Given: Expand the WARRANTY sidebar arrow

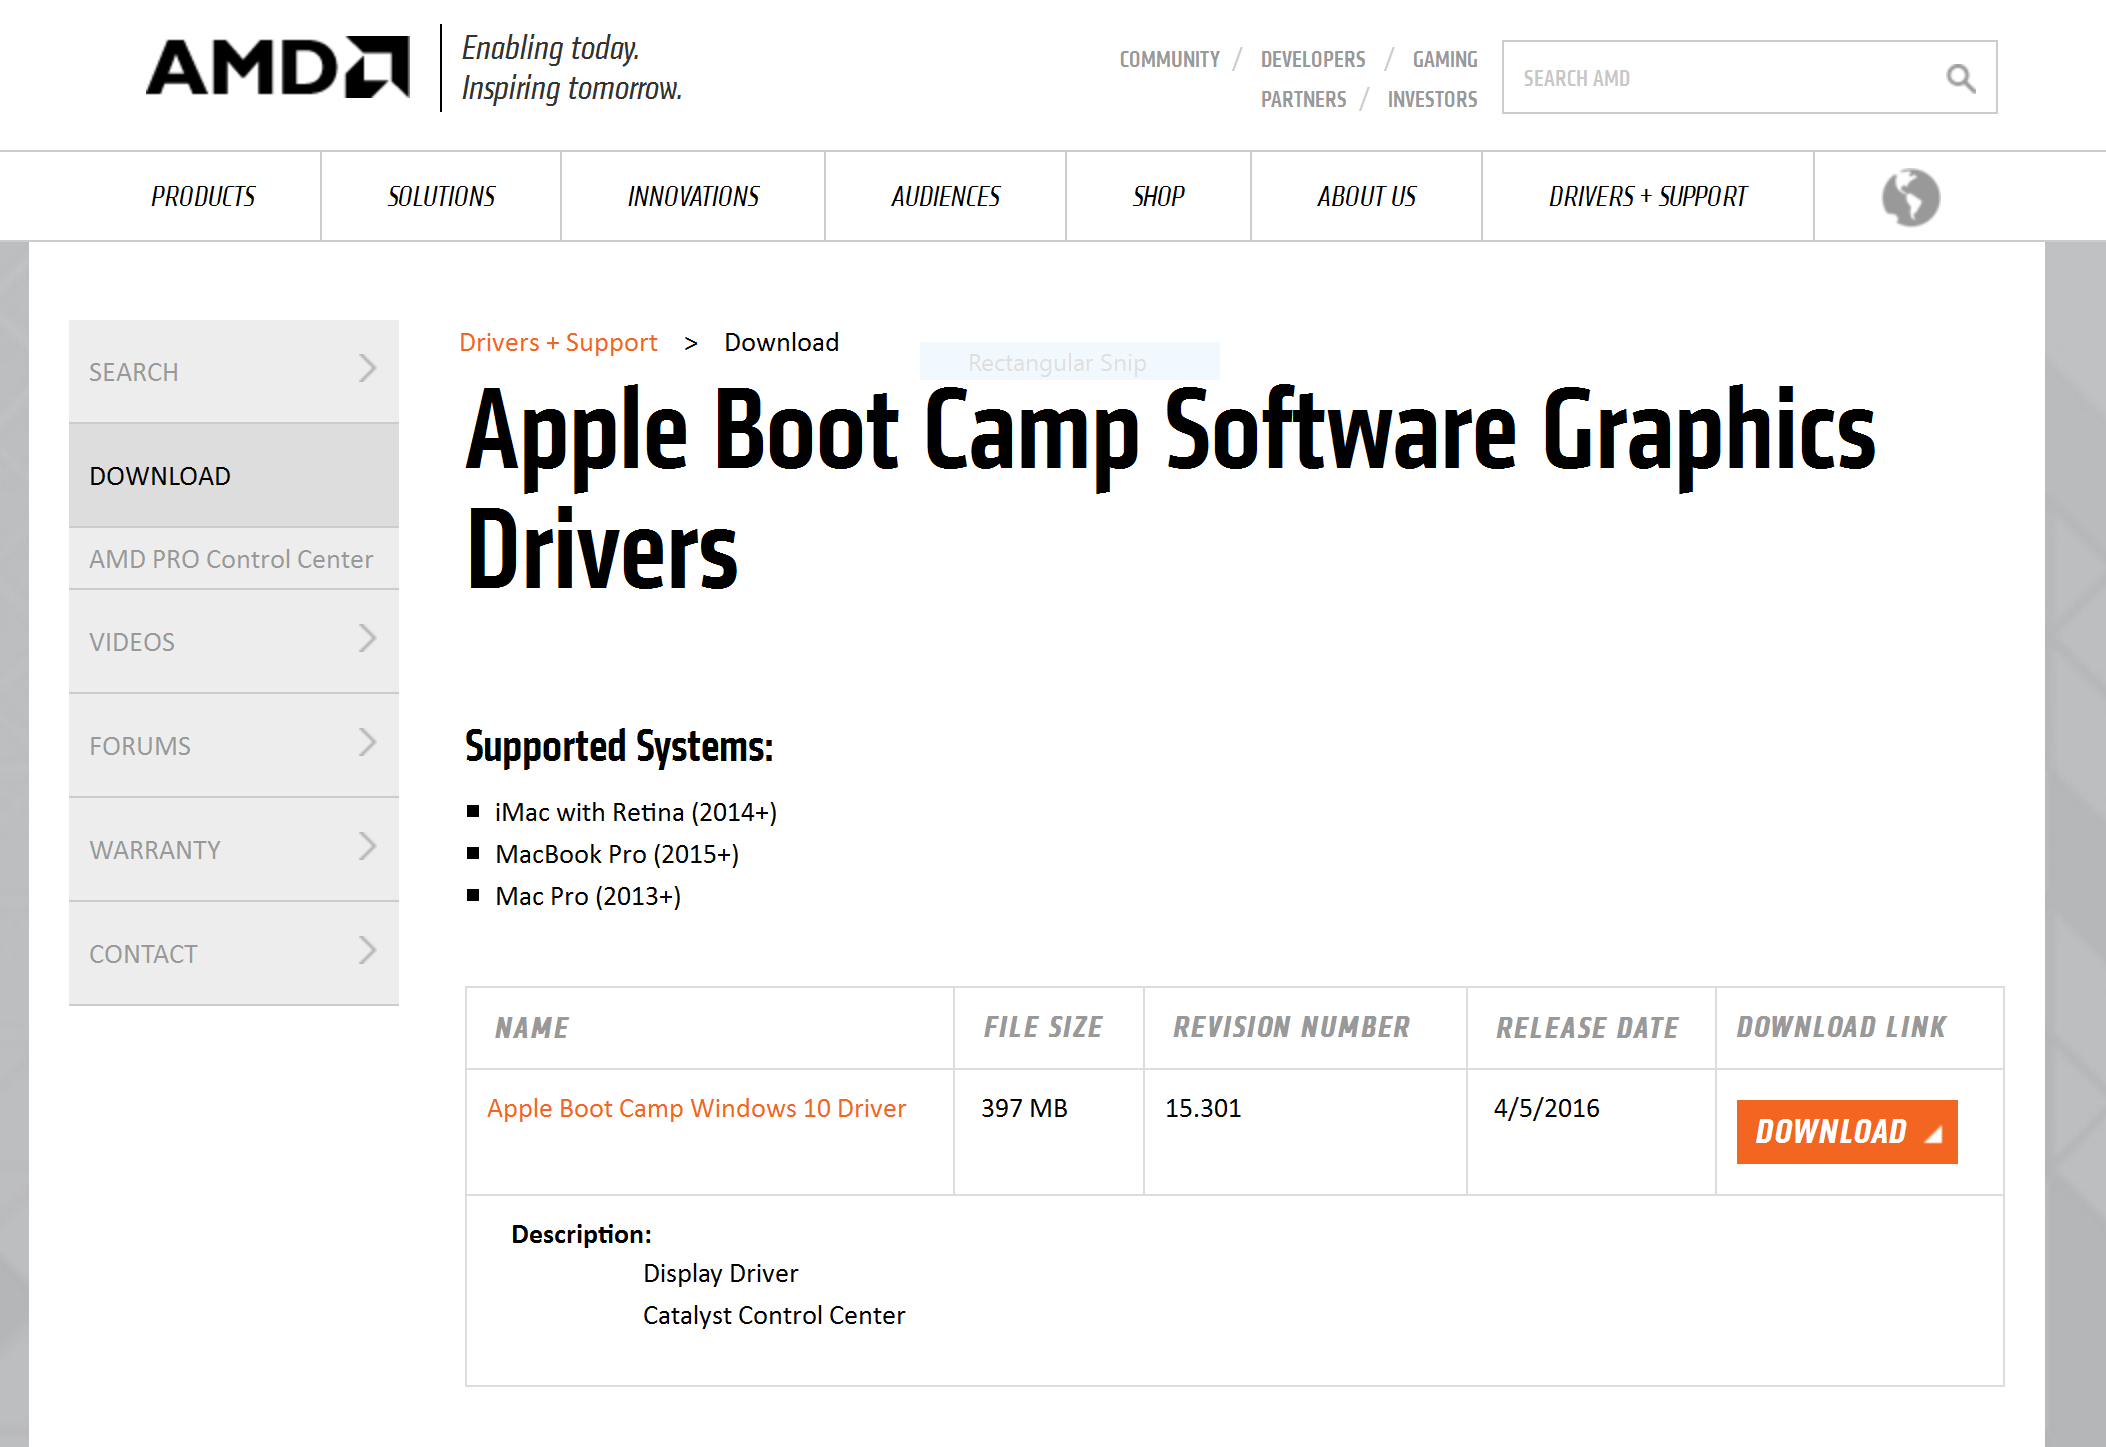Looking at the screenshot, I should [367, 847].
